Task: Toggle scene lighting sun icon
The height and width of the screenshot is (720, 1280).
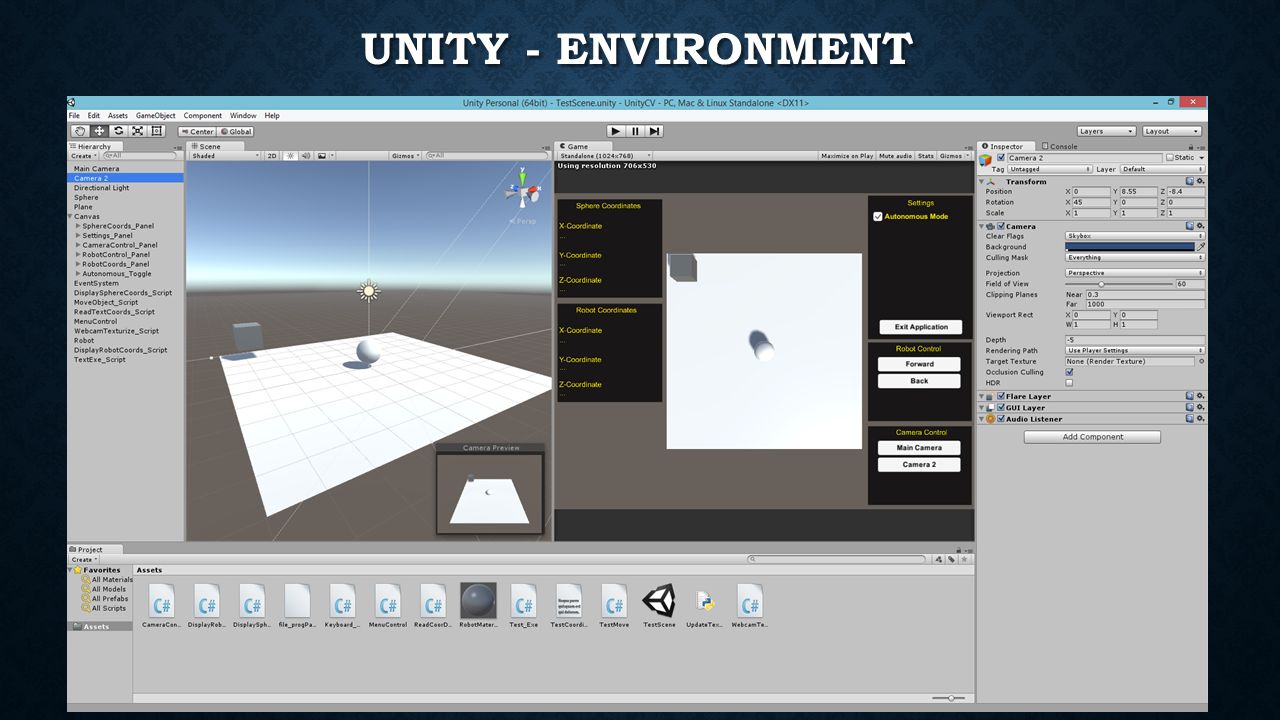Action: 290,156
